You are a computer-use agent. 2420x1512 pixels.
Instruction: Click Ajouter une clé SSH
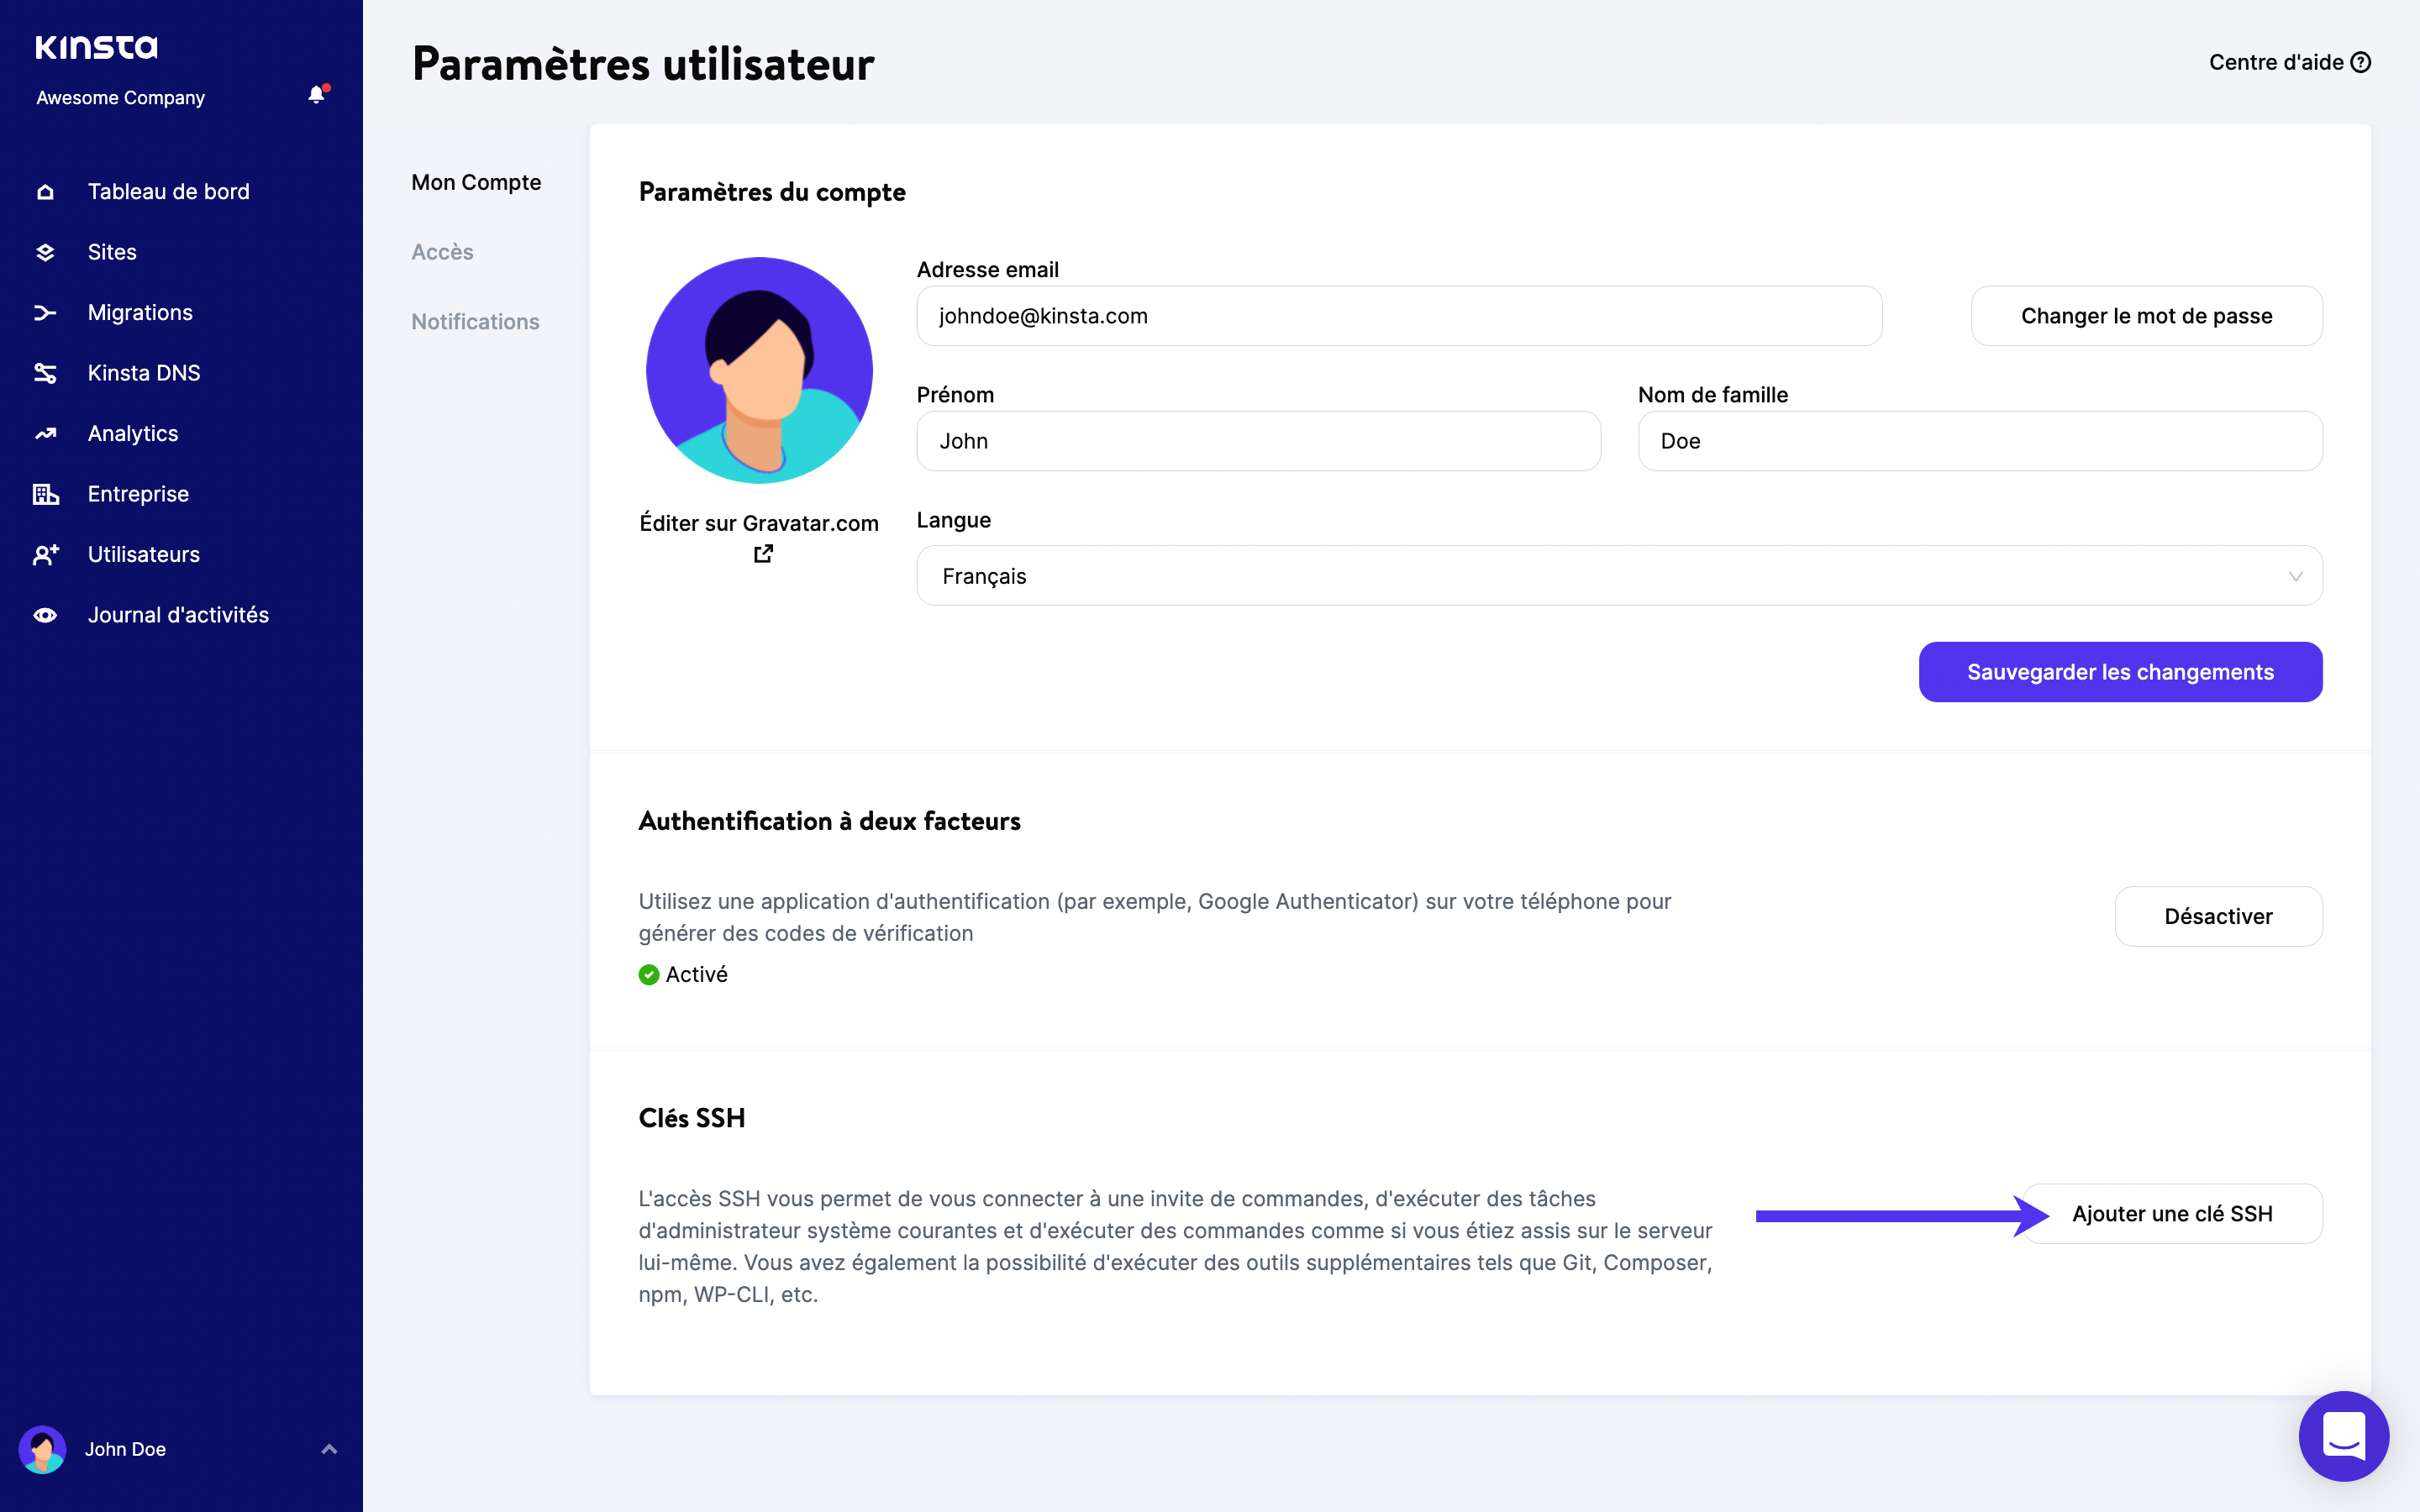[x=2171, y=1213]
